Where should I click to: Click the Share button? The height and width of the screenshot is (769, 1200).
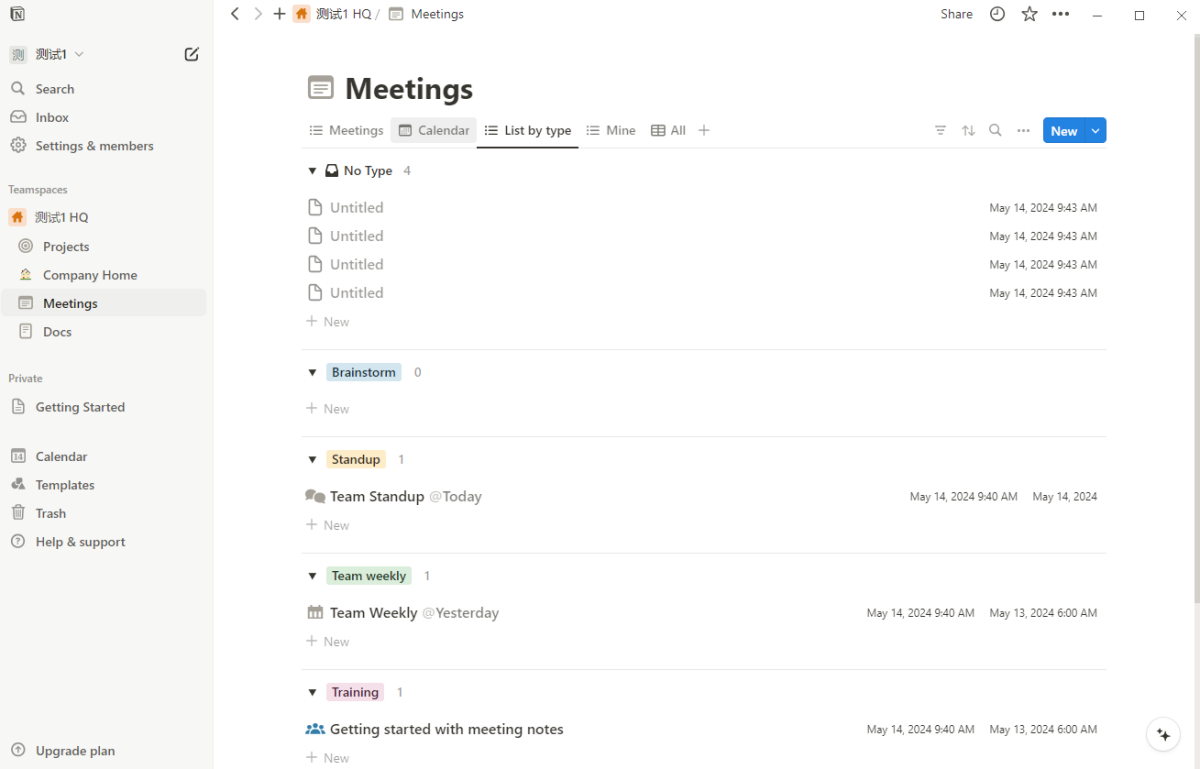(x=956, y=14)
